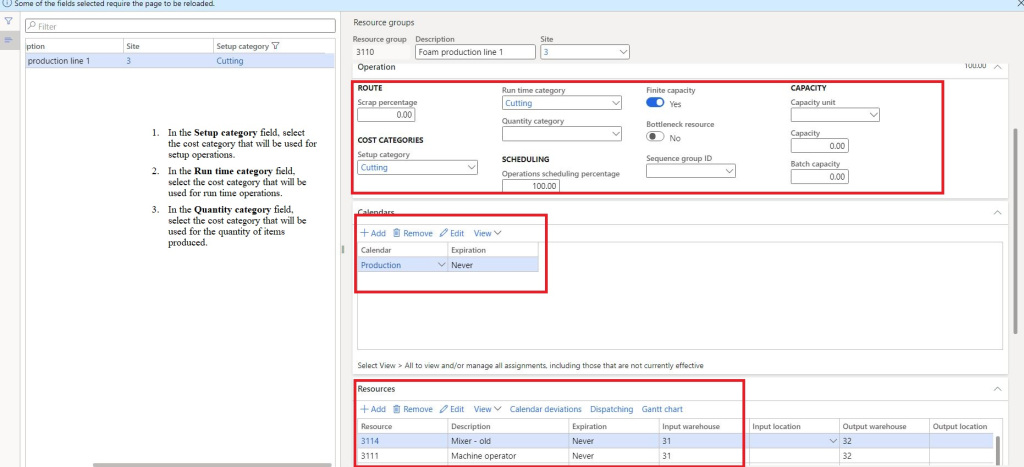Open the View menu in Calendars
Screen dimensions: 1024x467
487,233
